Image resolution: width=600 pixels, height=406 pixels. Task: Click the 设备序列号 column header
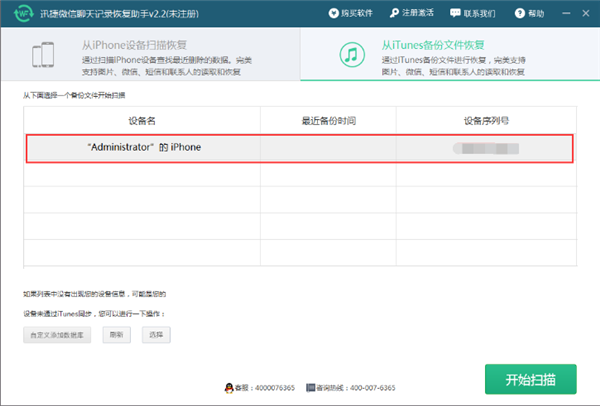(x=486, y=120)
